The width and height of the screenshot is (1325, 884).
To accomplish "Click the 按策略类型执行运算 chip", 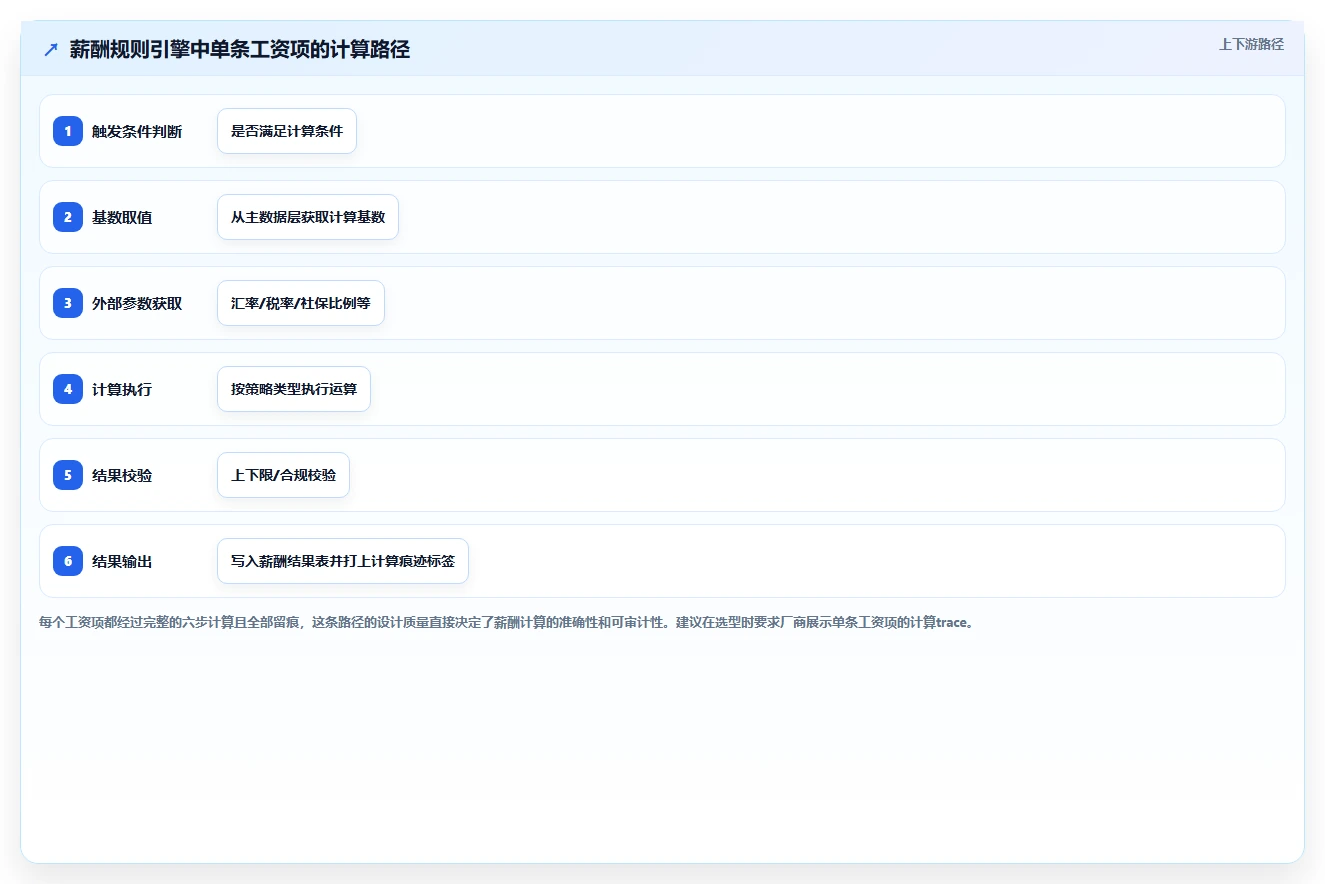I will 294,389.
